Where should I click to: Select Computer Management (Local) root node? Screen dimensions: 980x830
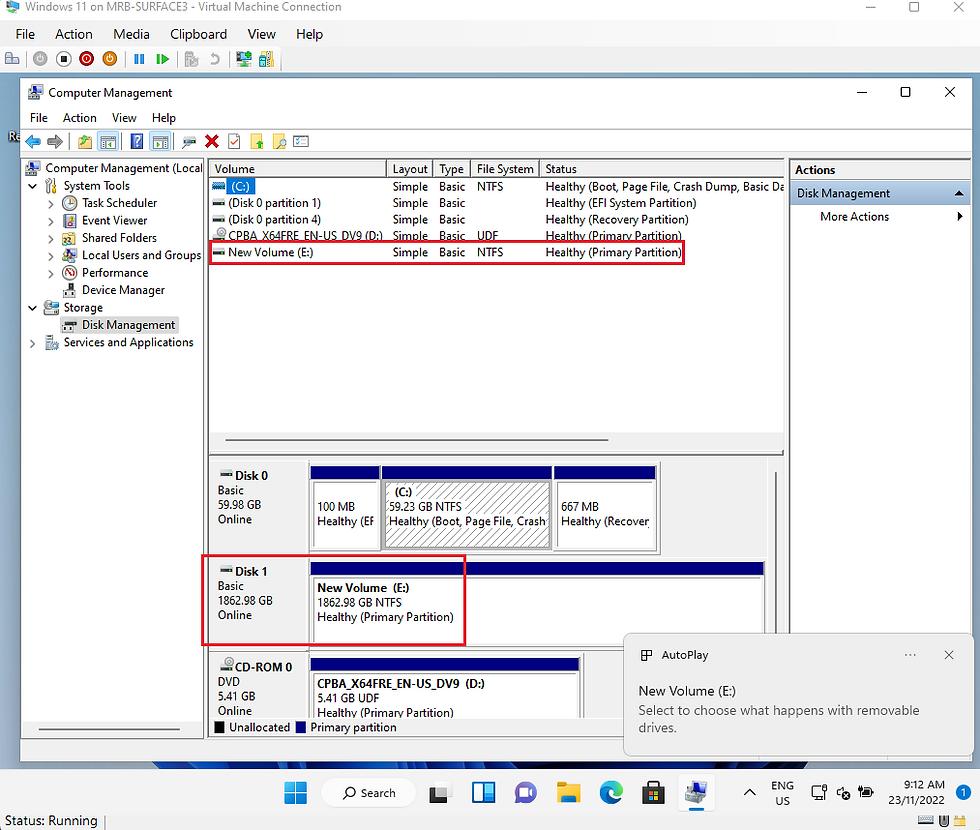pyautogui.click(x=123, y=168)
